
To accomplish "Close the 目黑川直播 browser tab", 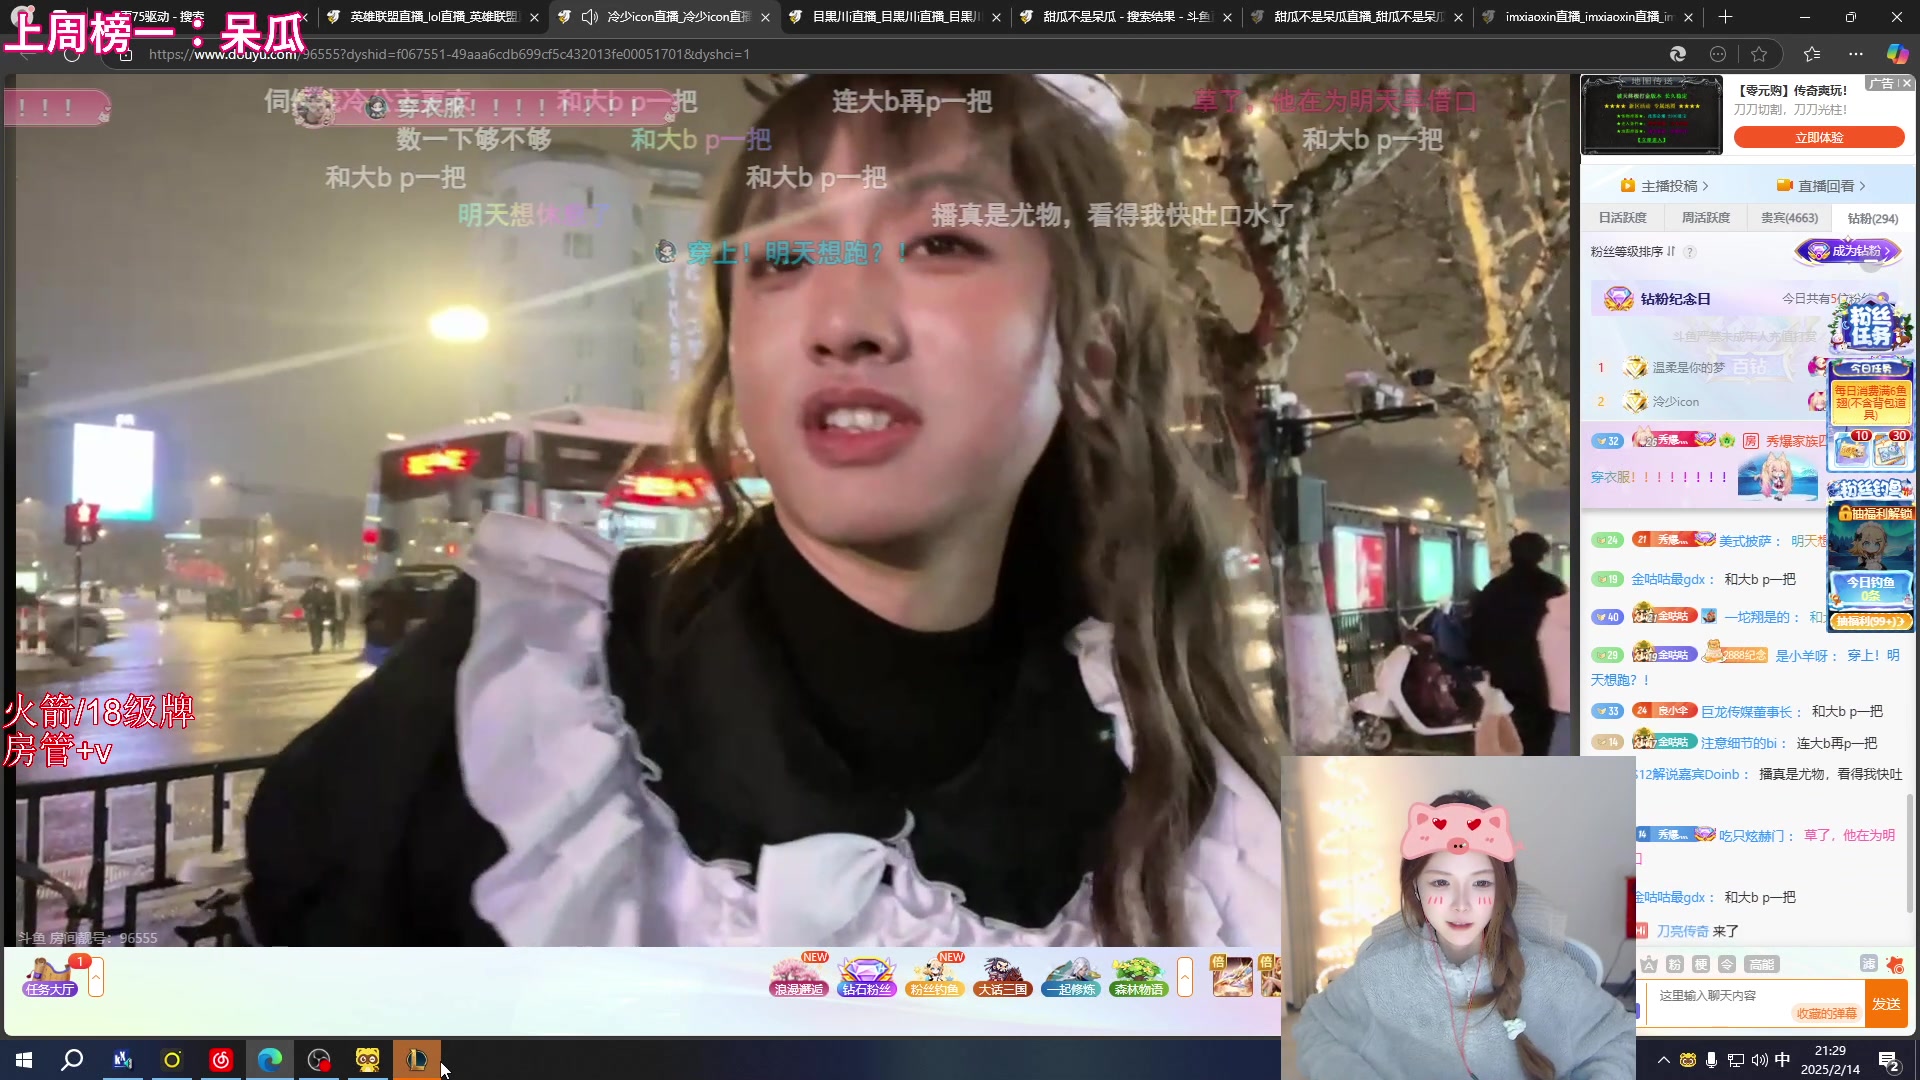I will point(996,17).
